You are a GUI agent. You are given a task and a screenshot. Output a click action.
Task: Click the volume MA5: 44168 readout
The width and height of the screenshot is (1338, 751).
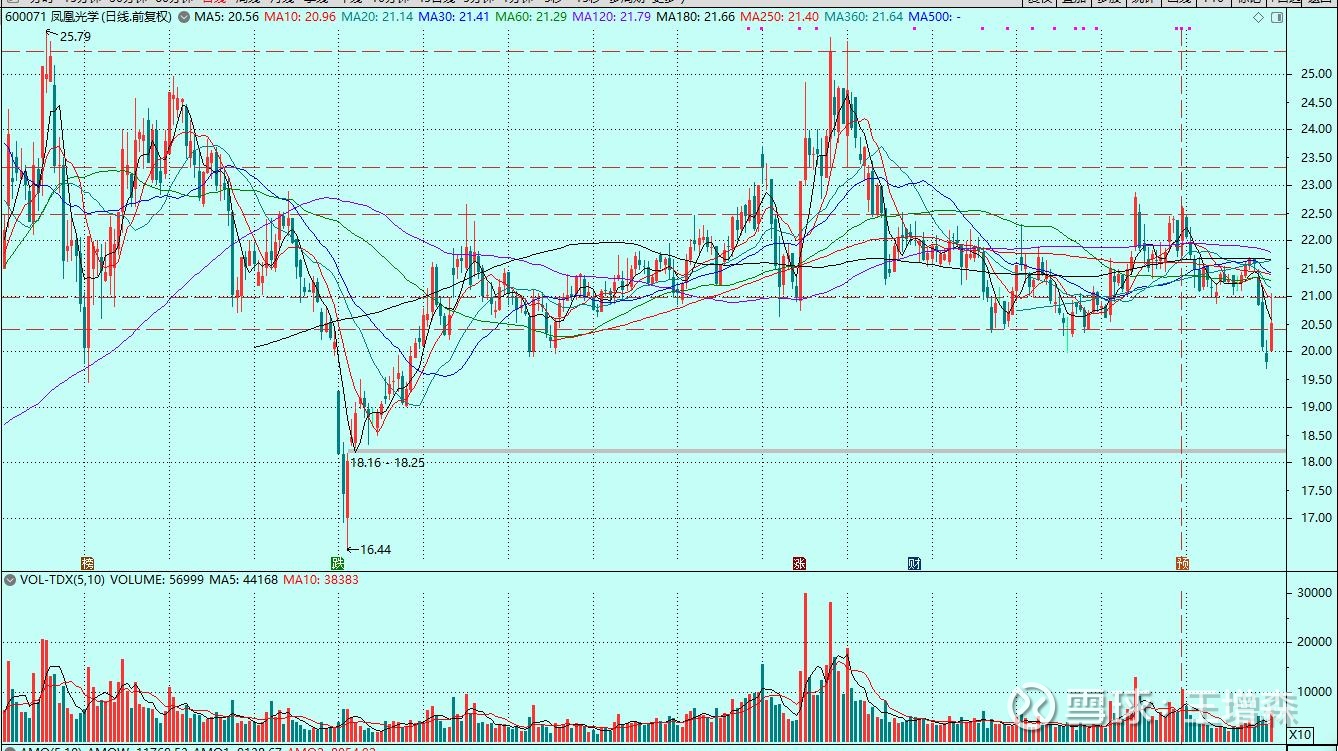241,580
